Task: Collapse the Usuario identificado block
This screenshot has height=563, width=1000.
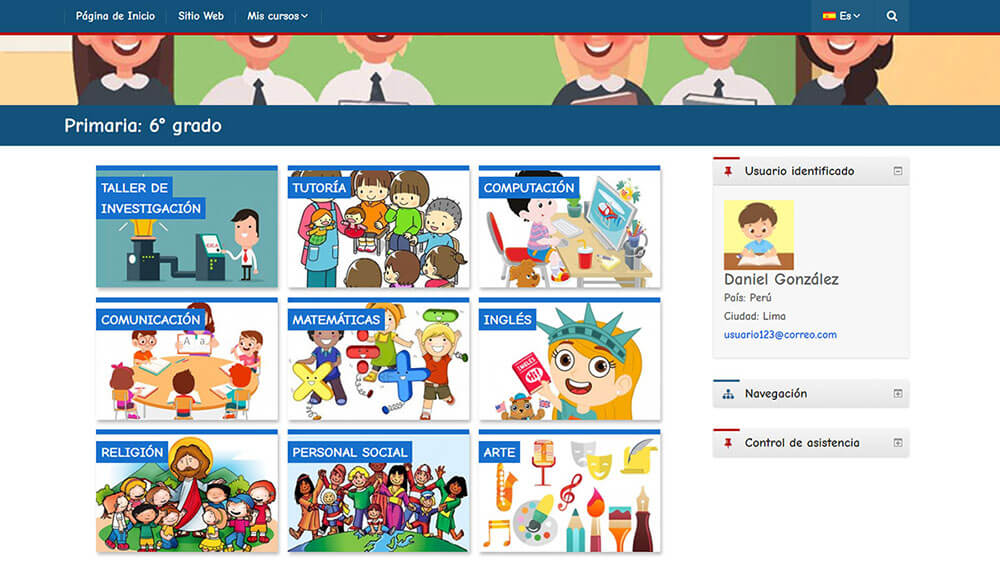Action: [x=898, y=171]
